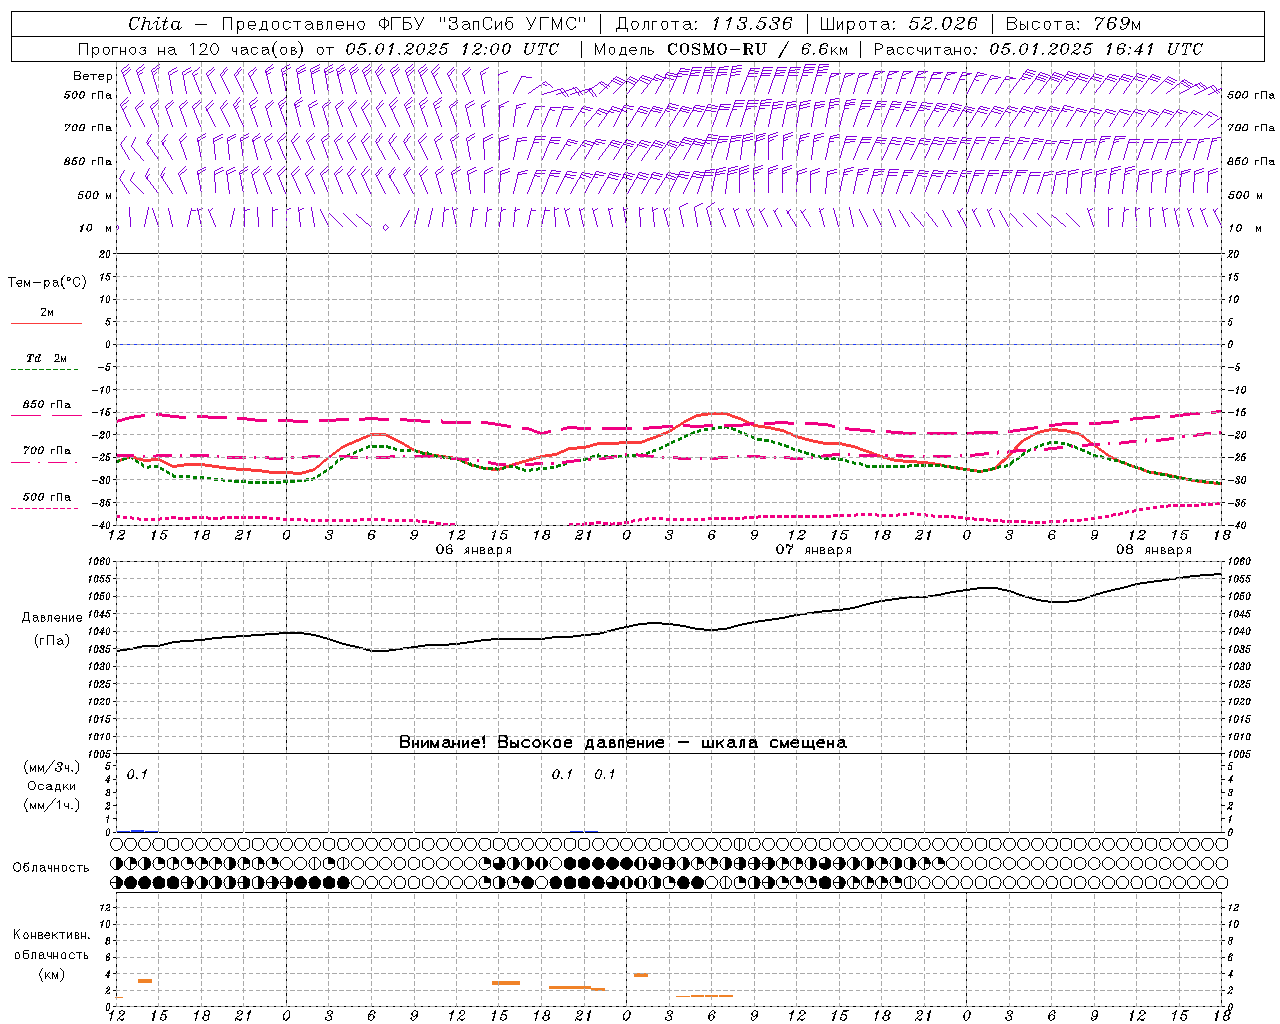Image resolution: width=1280 pixels, height=1024 pixels.
Task: Click the "(мм/3ч.)" precipitation unit label
Action: click(52, 767)
